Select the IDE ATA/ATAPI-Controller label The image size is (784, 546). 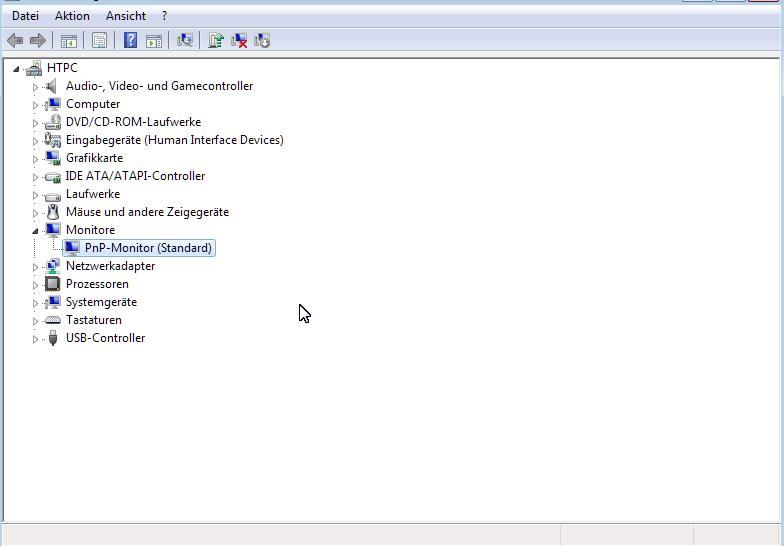(135, 176)
